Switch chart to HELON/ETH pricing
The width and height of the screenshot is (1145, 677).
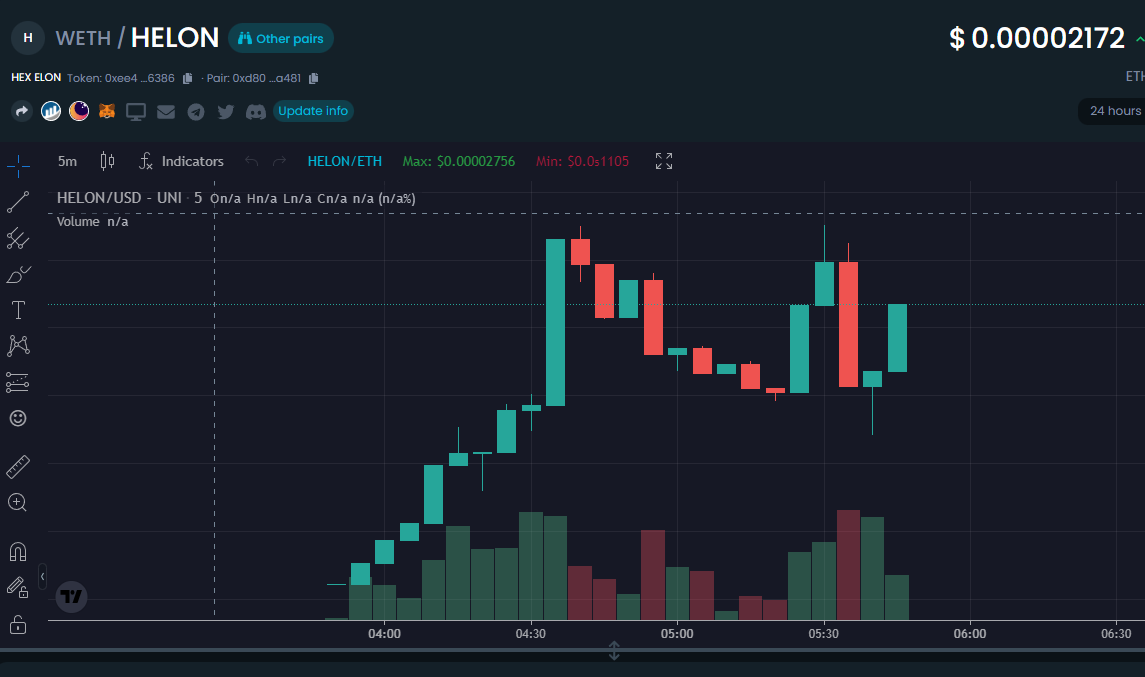coord(345,161)
